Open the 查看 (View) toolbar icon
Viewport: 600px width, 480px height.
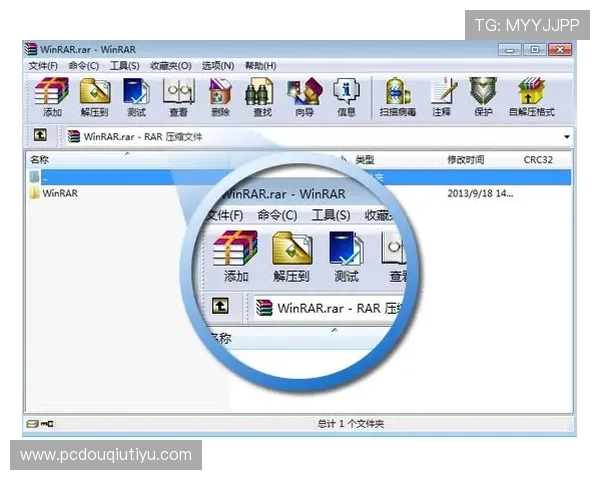[x=178, y=95]
